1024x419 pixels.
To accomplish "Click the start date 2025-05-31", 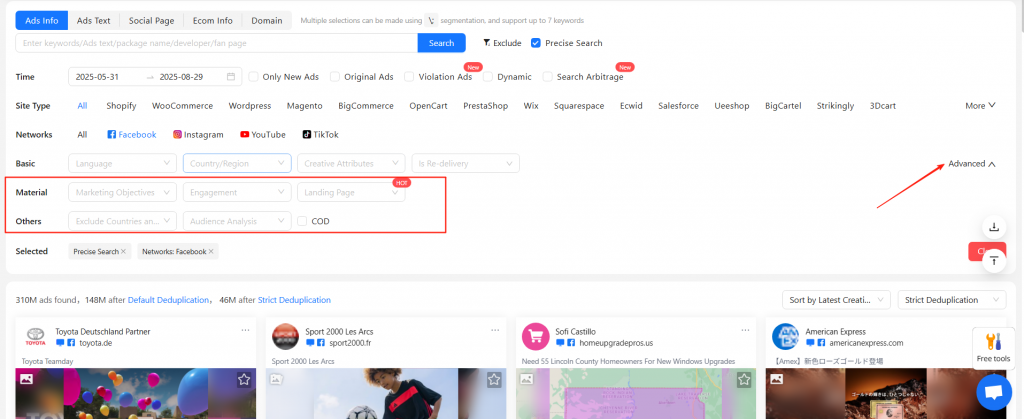I will (97, 76).
